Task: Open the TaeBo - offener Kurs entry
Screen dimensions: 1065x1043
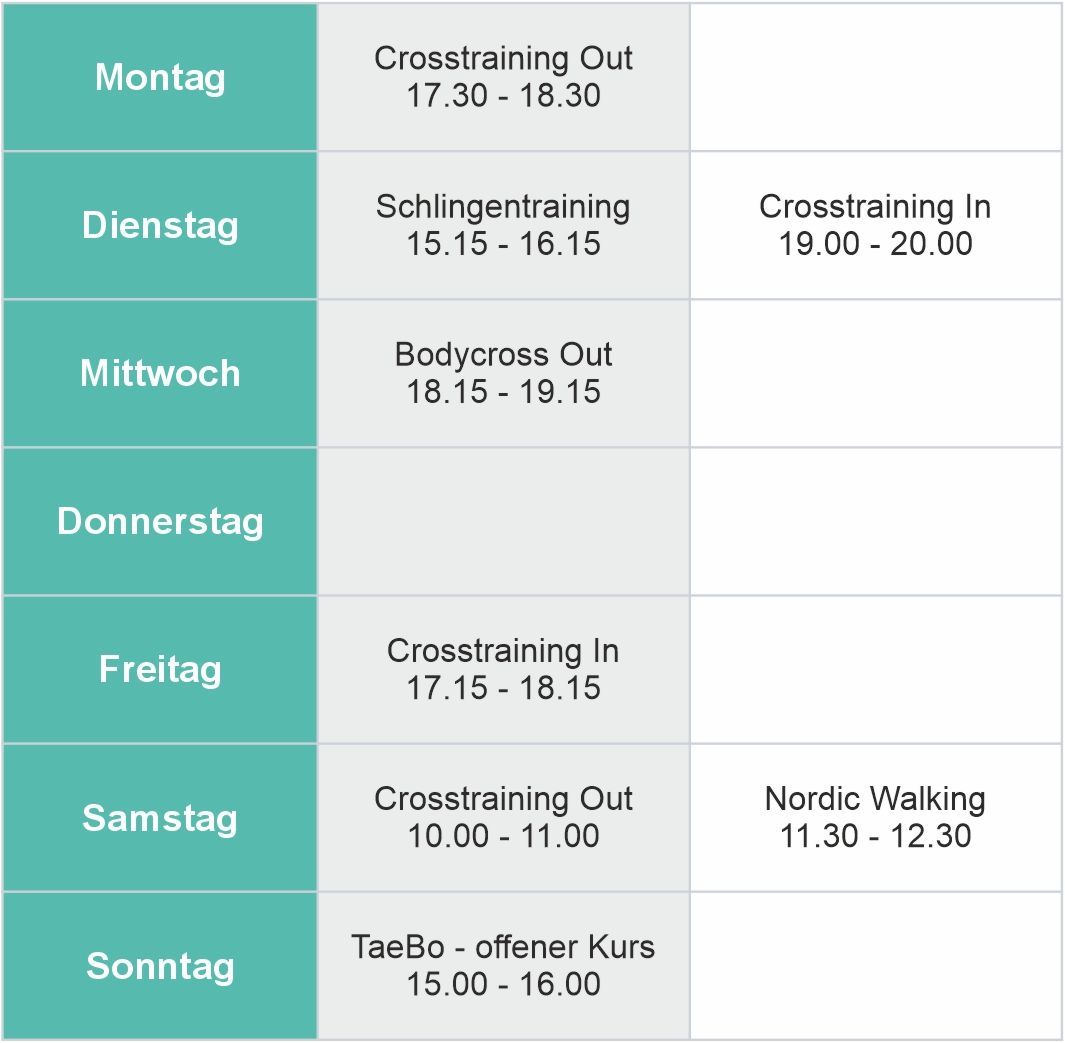Action: tap(503, 965)
